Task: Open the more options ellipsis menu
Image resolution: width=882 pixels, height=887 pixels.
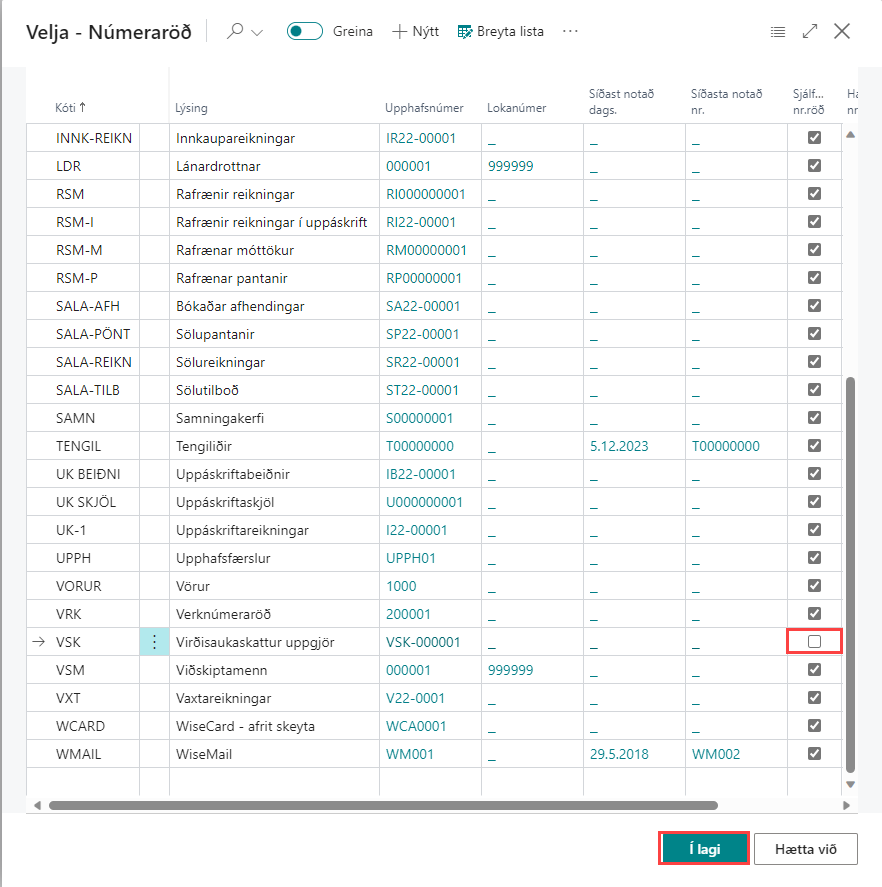Action: (x=571, y=32)
